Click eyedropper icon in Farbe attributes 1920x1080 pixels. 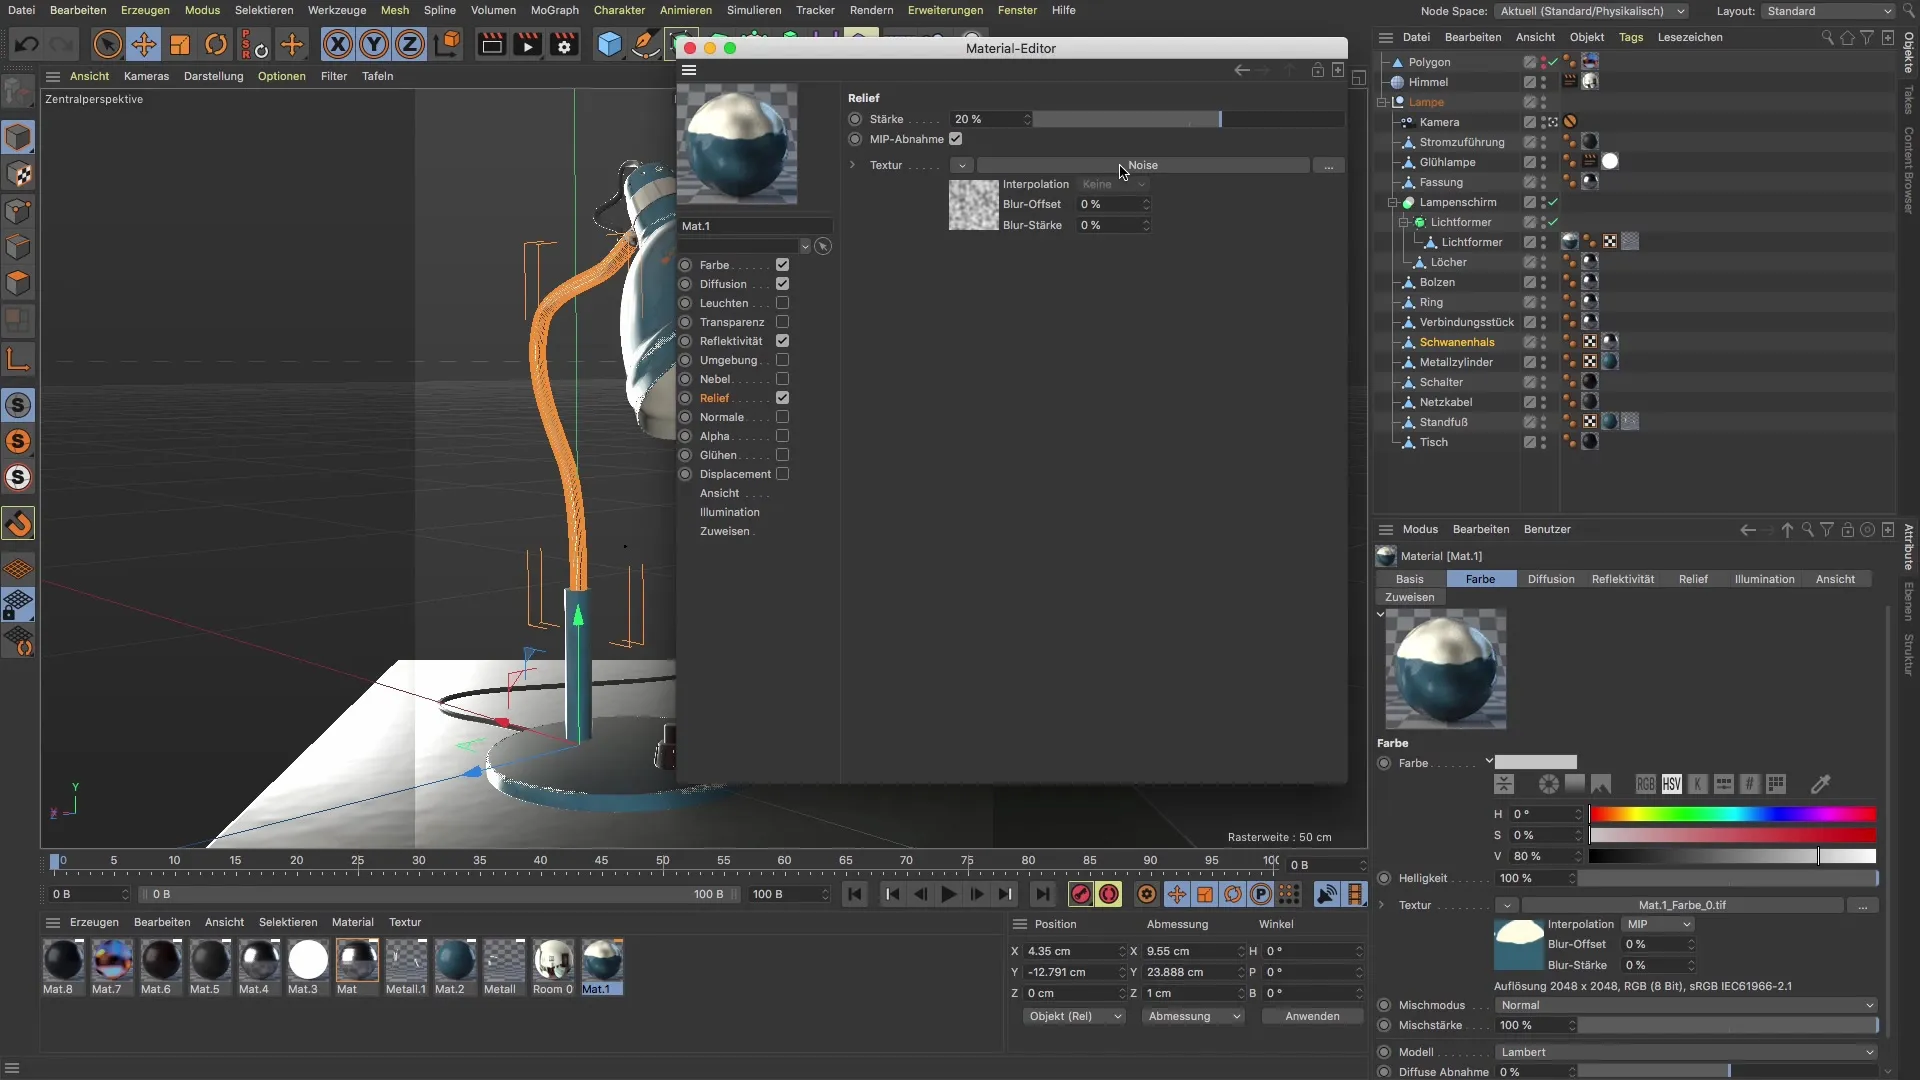tap(1820, 785)
